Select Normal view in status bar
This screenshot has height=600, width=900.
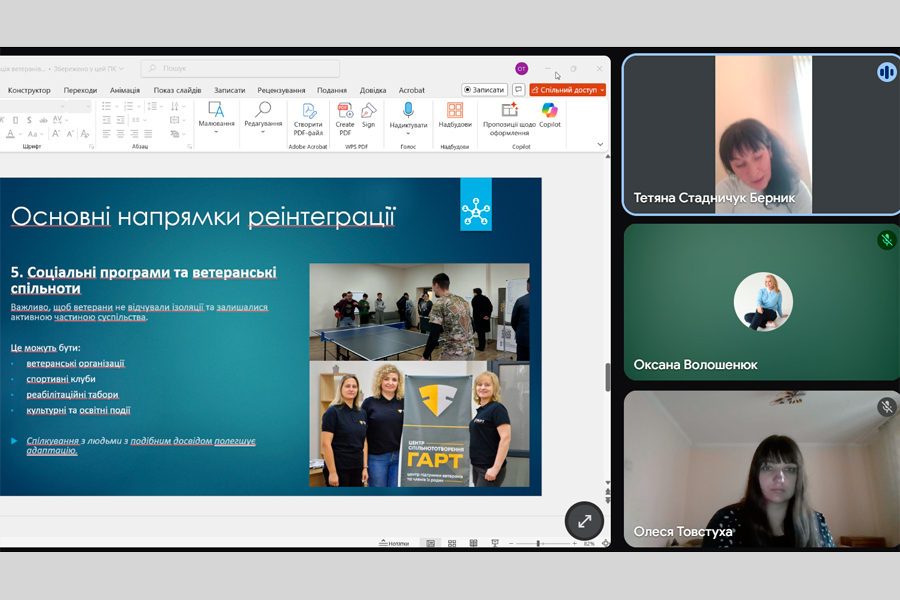pyautogui.click(x=430, y=543)
